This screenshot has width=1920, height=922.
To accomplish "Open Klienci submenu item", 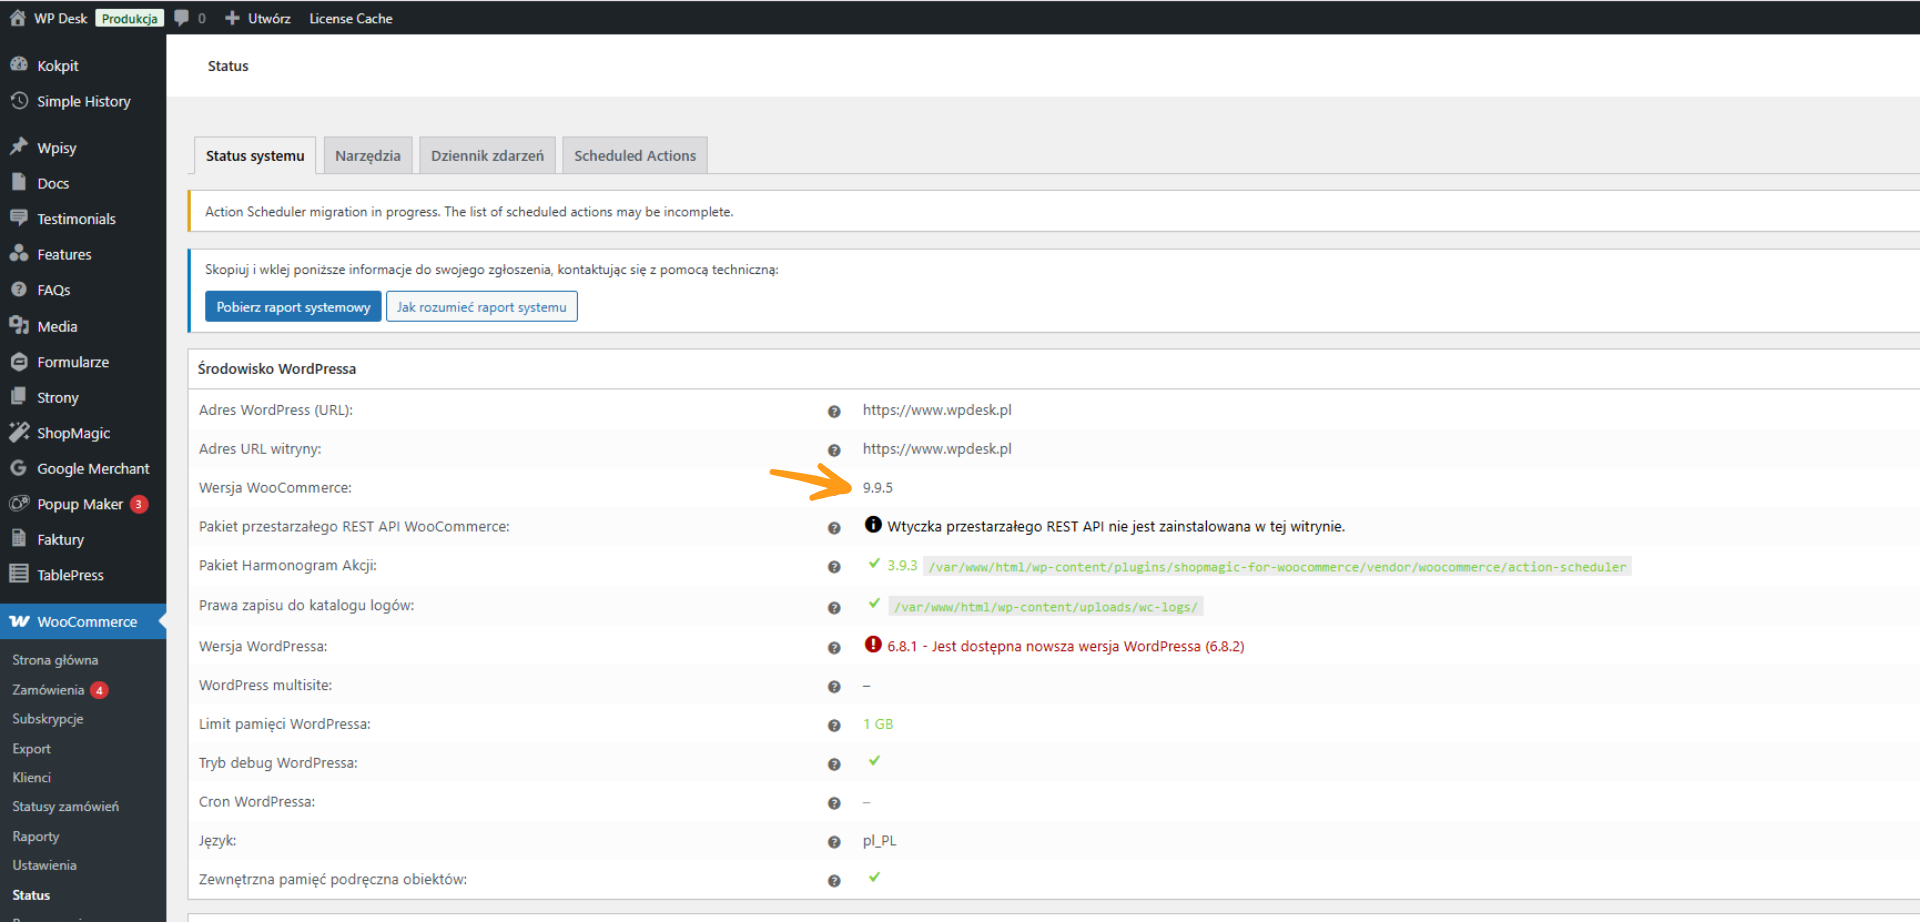I will coord(31,777).
